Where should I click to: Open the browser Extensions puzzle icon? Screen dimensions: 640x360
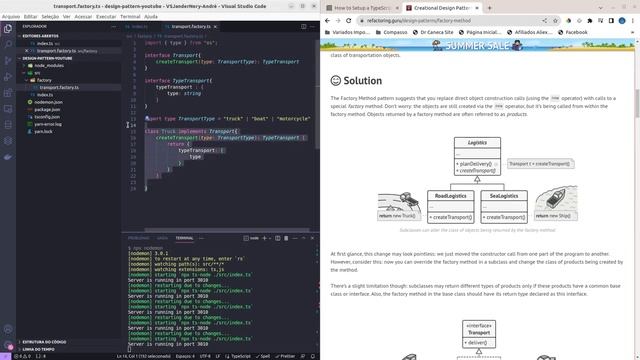point(590,20)
